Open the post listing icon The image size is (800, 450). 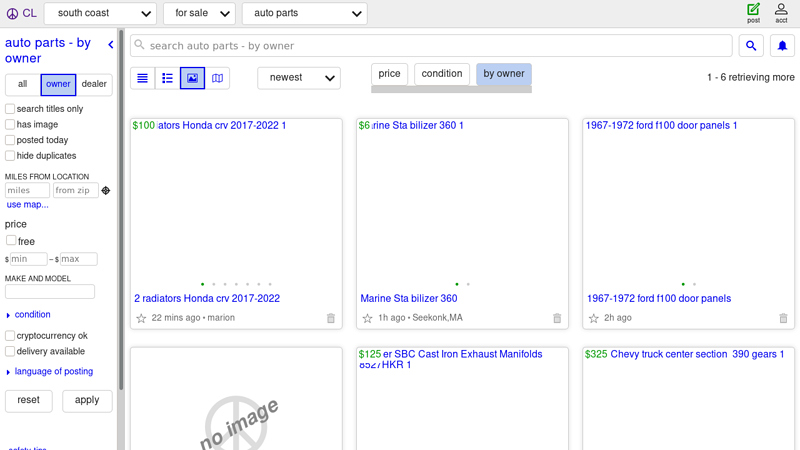pos(754,13)
